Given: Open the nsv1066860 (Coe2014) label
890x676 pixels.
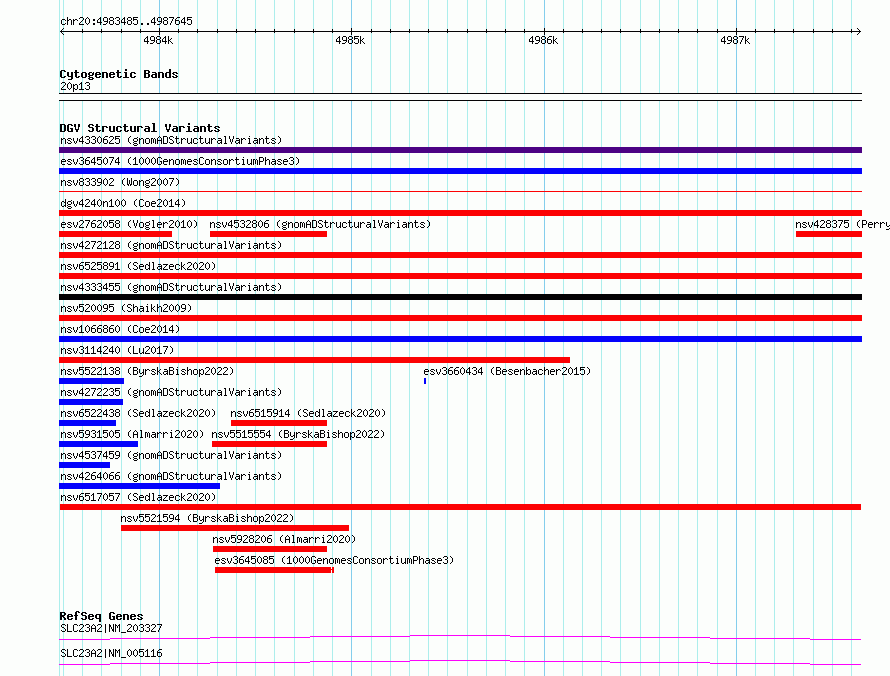Looking at the screenshot, I should (120, 329).
